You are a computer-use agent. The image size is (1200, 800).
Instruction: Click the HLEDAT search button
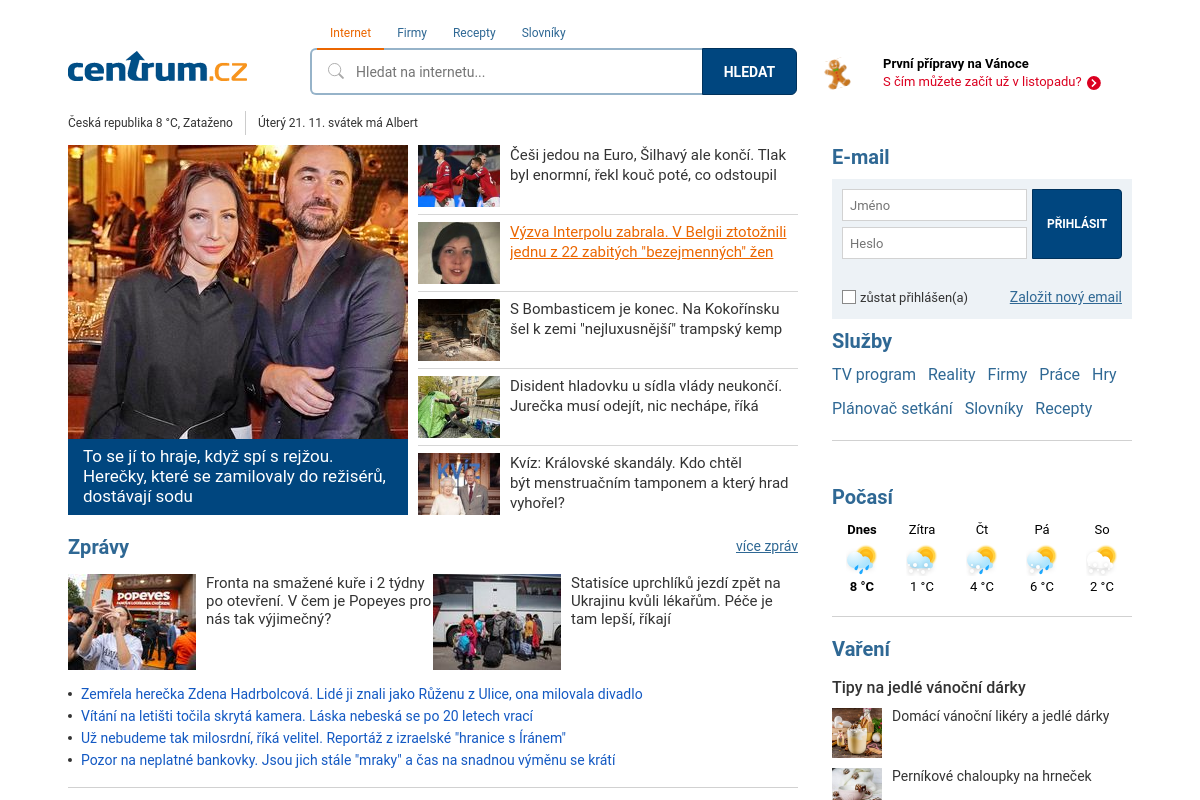[x=749, y=72]
